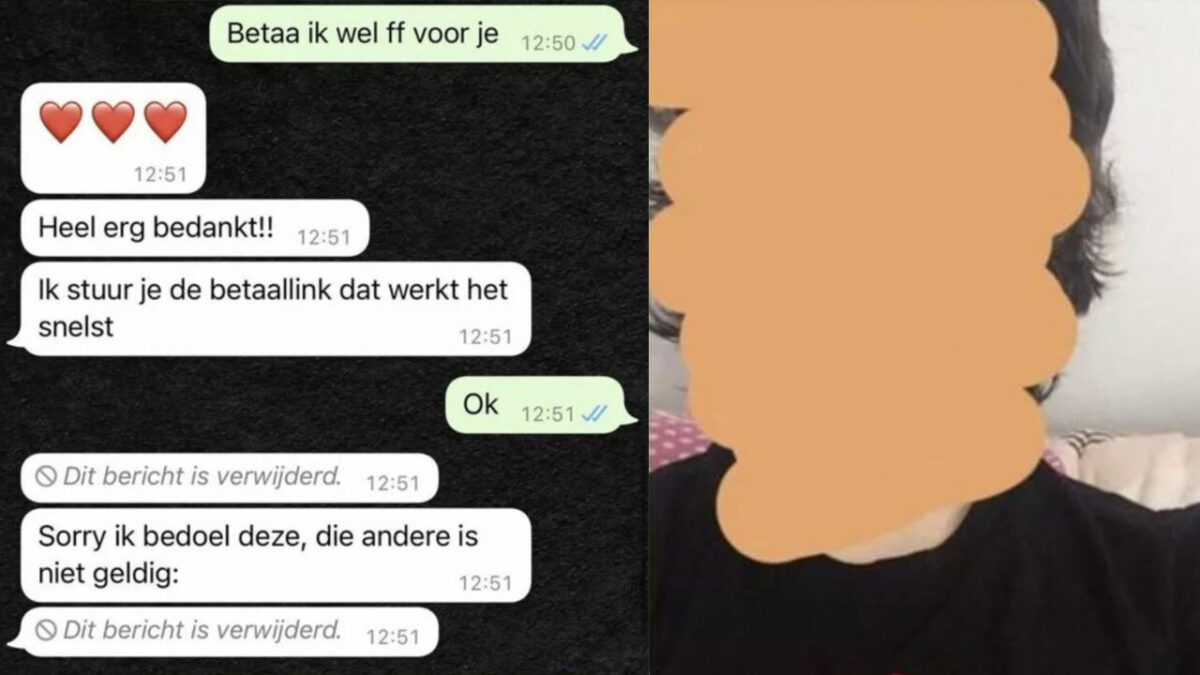Click the first red heart emoji
The image size is (1200, 675).
pyautogui.click(x=61, y=122)
